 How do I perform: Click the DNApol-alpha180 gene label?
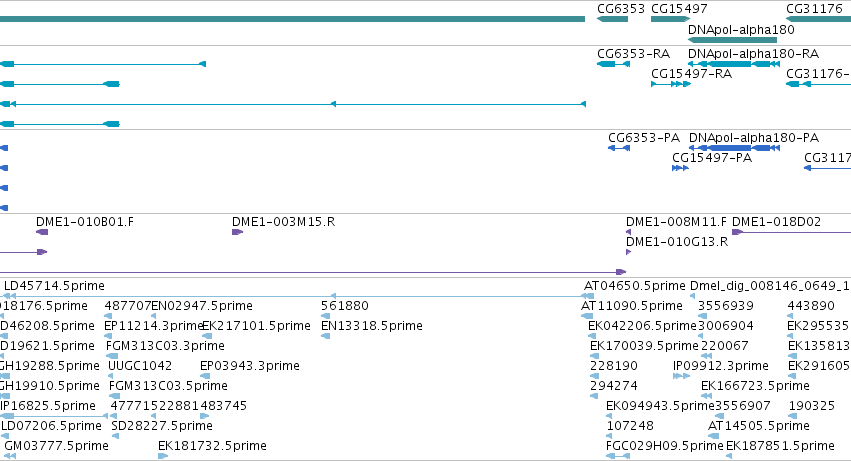pyautogui.click(x=741, y=30)
